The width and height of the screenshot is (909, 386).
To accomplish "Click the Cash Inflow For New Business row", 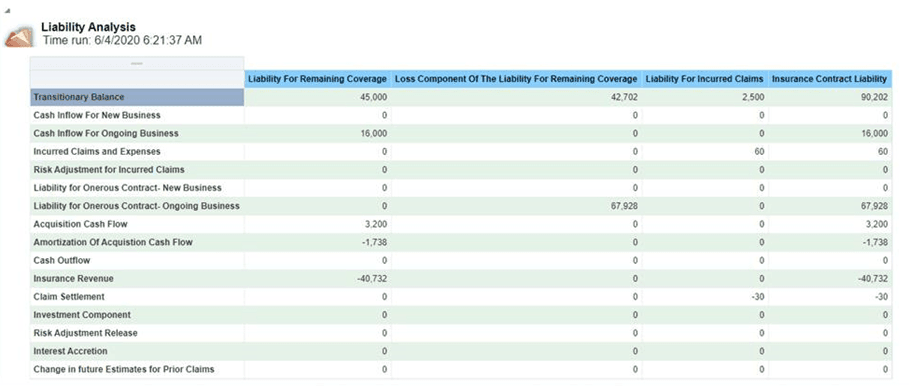I will coord(137,115).
